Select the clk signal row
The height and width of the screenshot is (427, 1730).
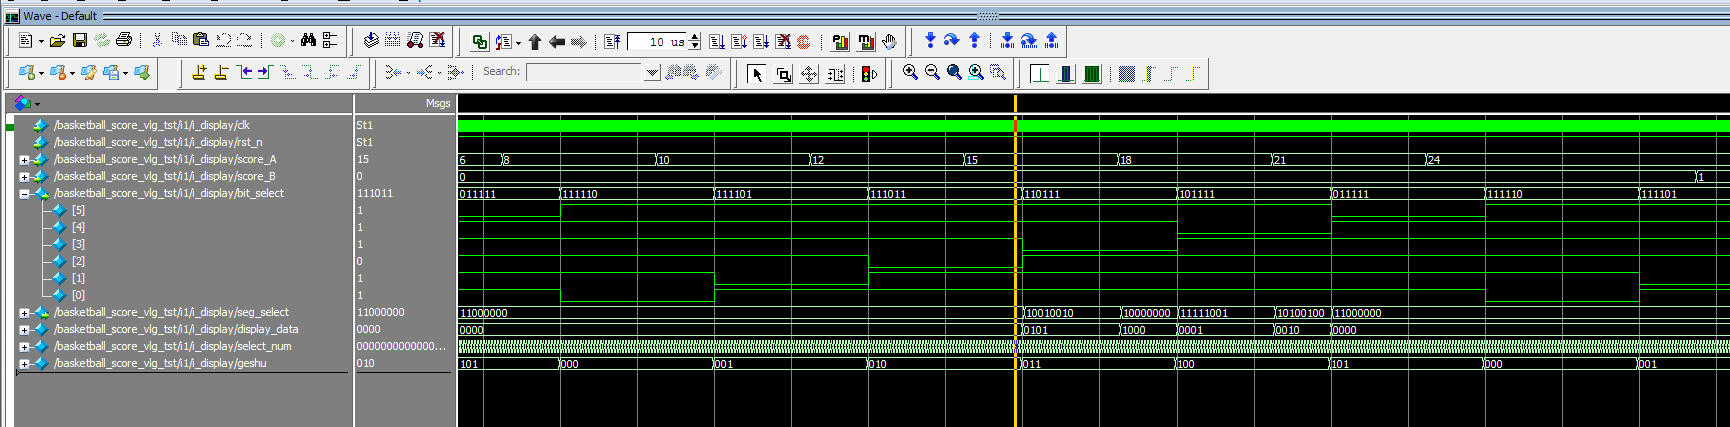tap(180, 125)
